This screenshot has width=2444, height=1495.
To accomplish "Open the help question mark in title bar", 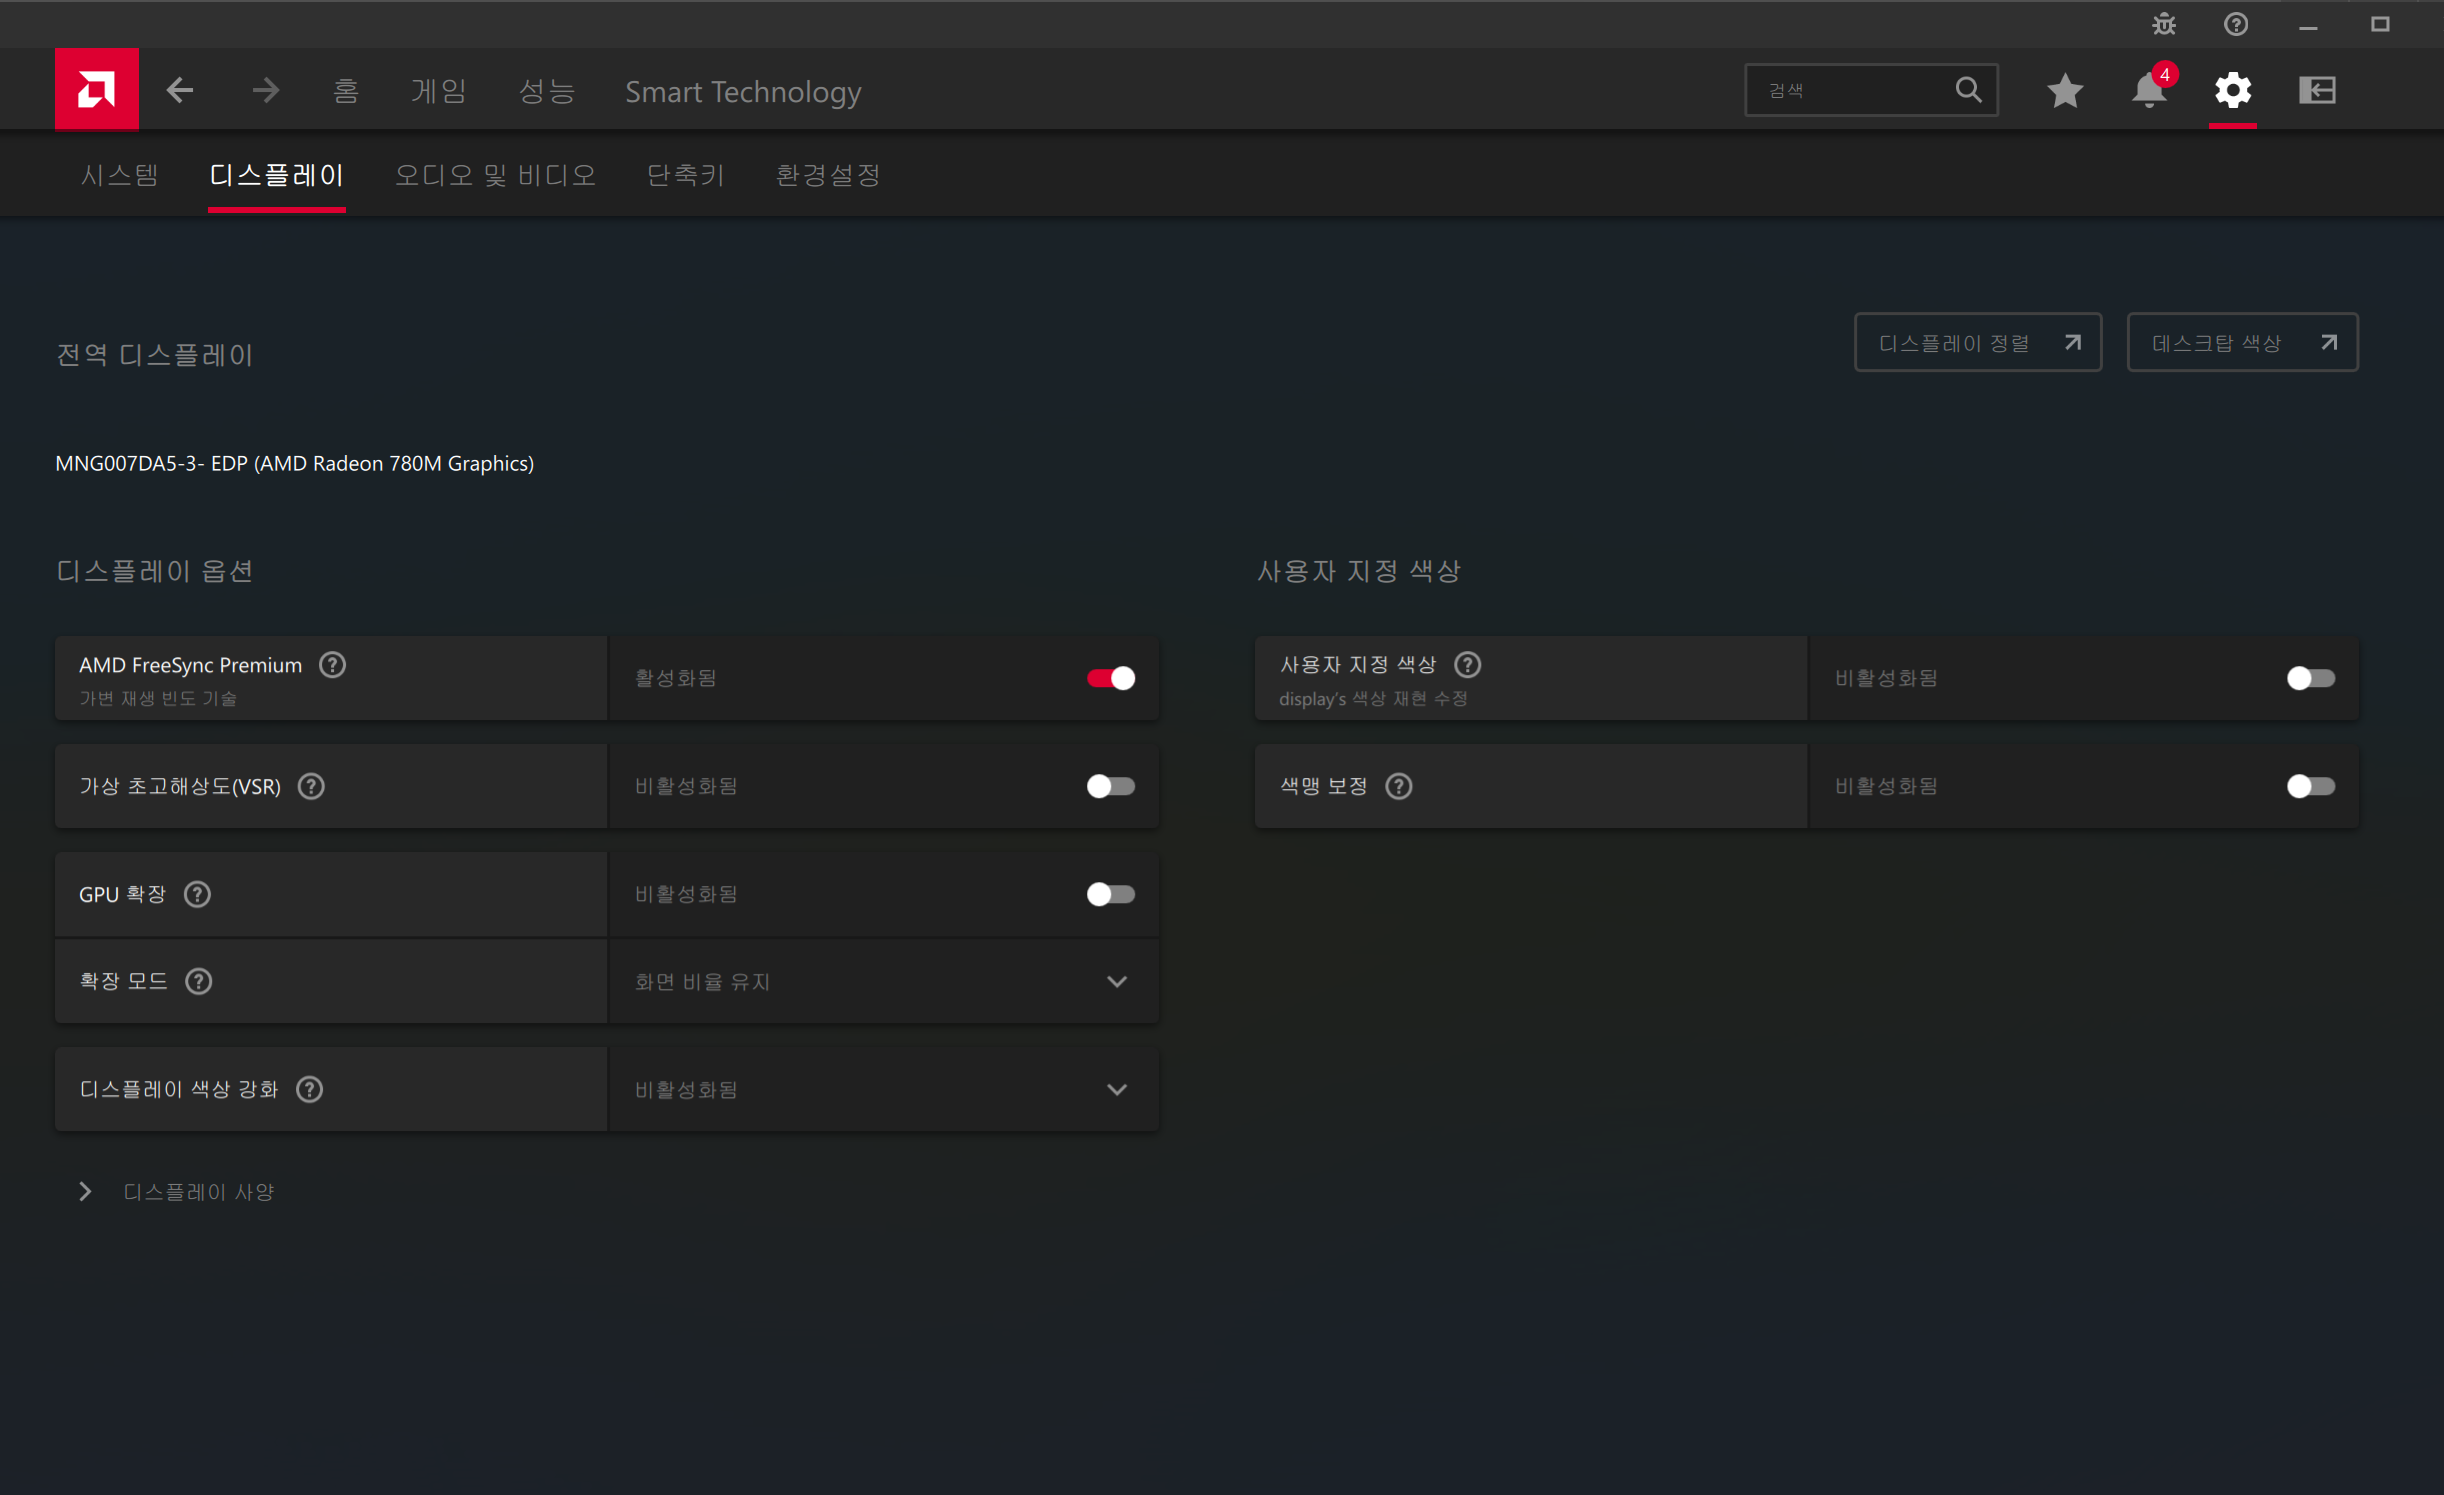I will click(2236, 24).
